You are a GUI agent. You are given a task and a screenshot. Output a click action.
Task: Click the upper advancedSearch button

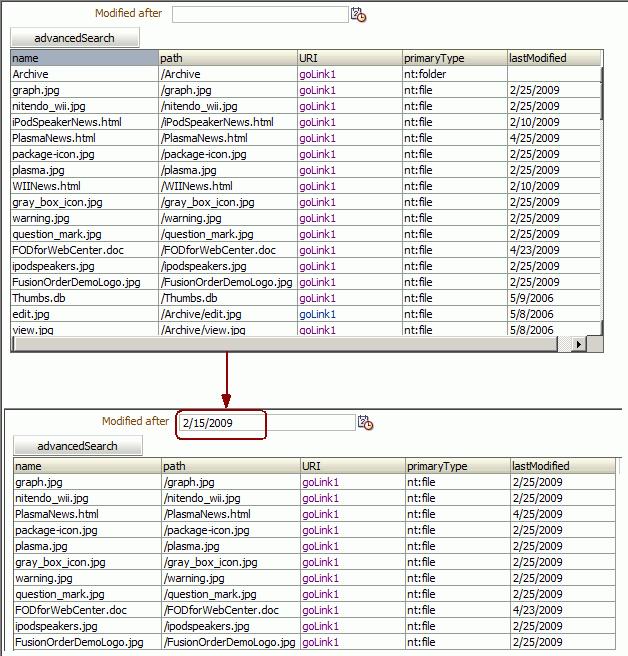point(75,38)
